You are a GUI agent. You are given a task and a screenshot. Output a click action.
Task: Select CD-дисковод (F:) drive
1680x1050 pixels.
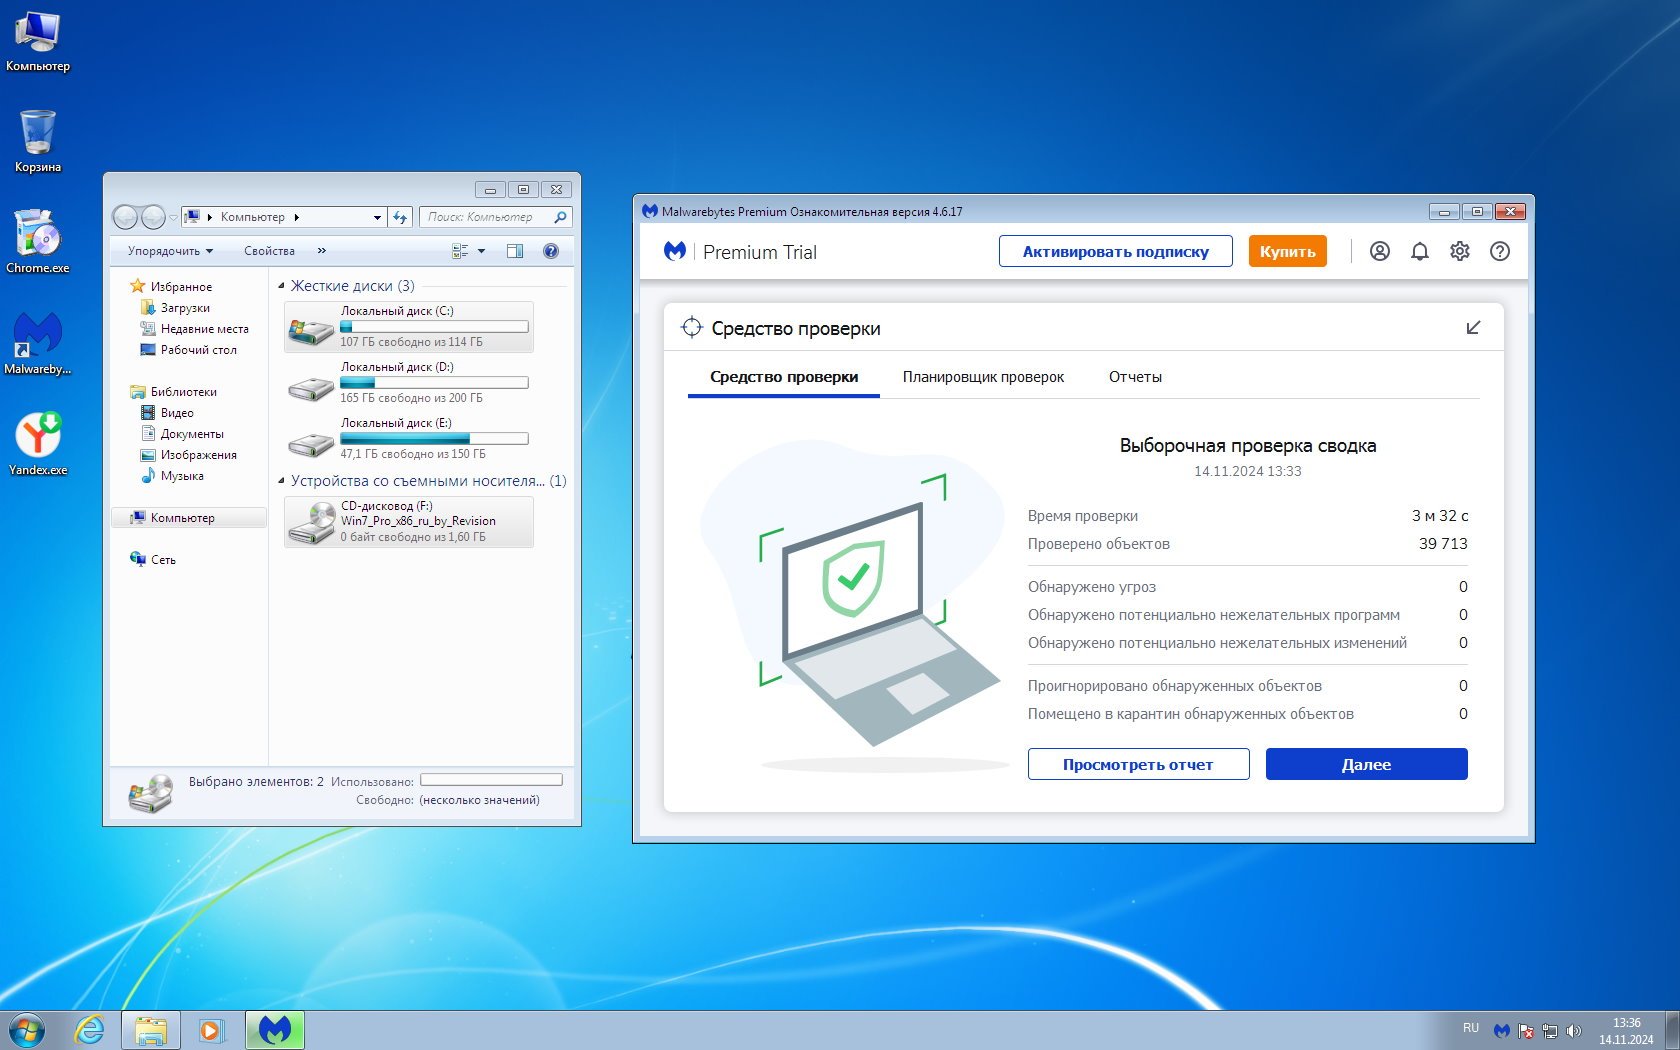pyautogui.click(x=408, y=522)
